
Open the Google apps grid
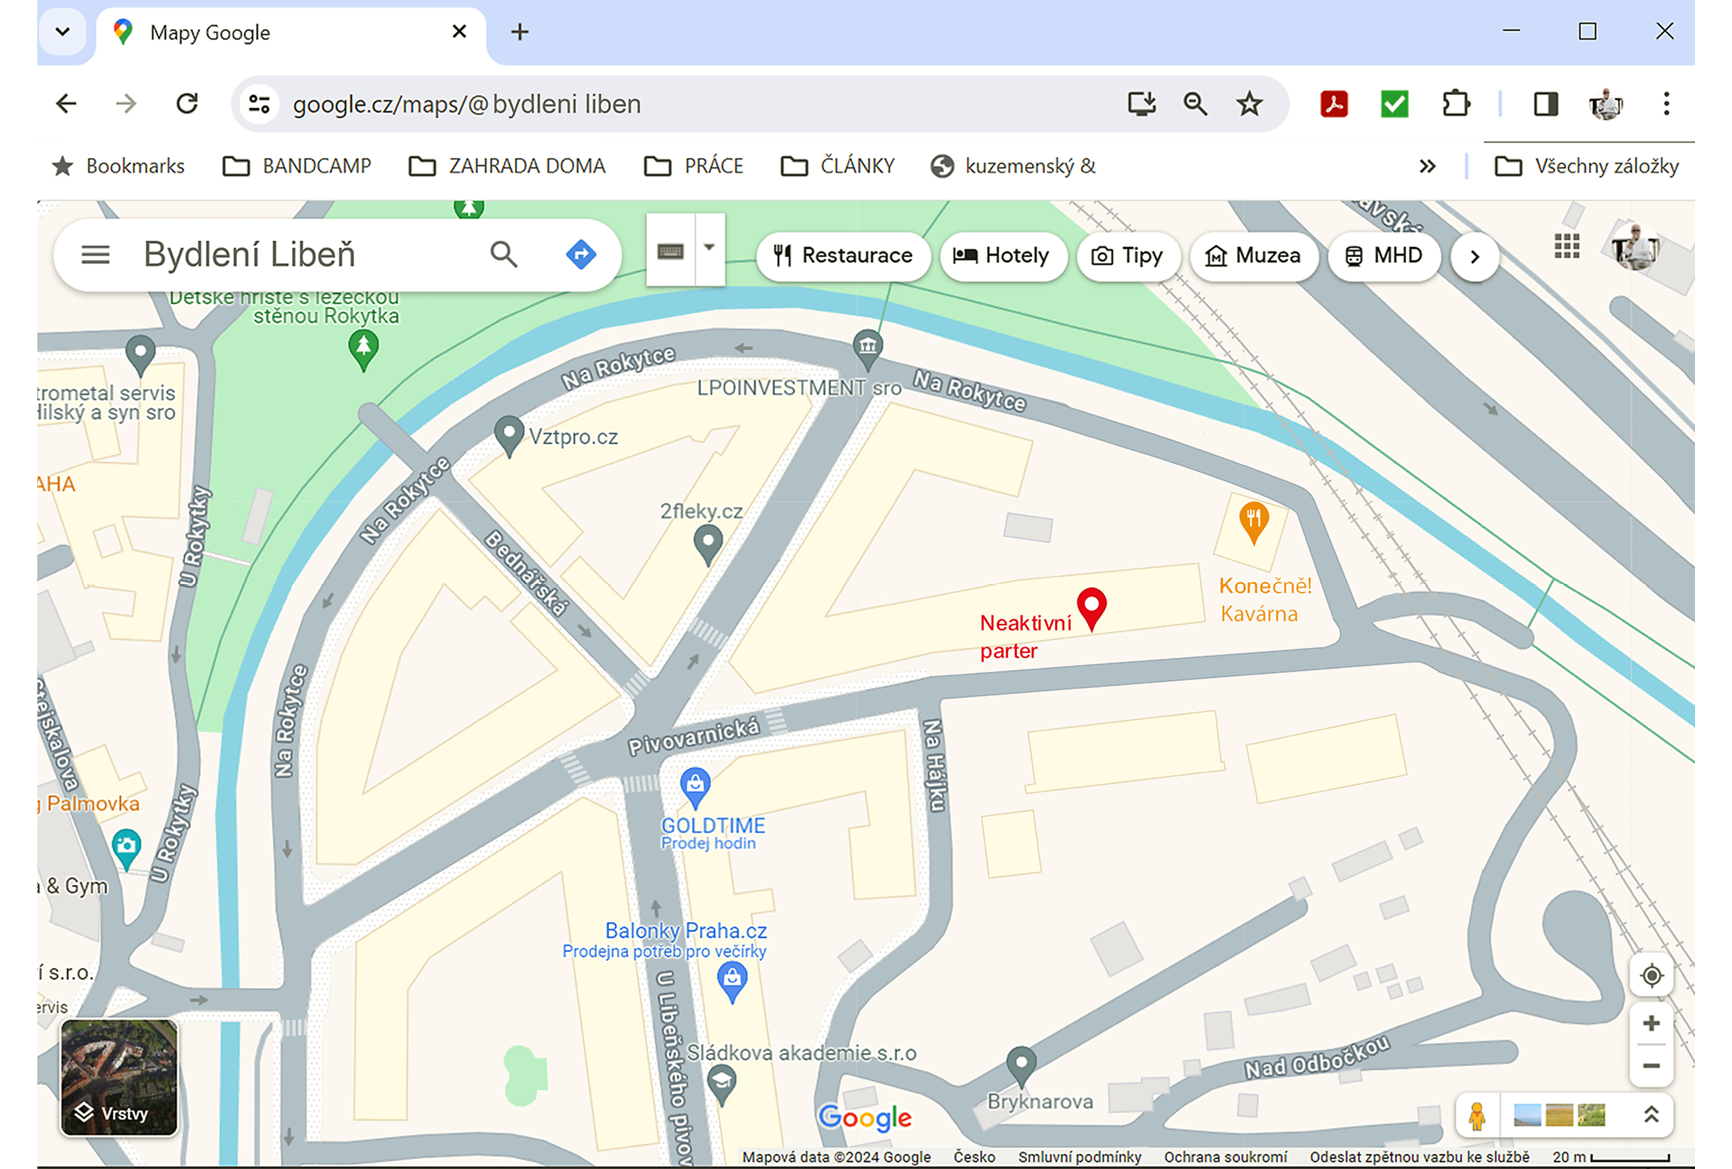[1567, 246]
